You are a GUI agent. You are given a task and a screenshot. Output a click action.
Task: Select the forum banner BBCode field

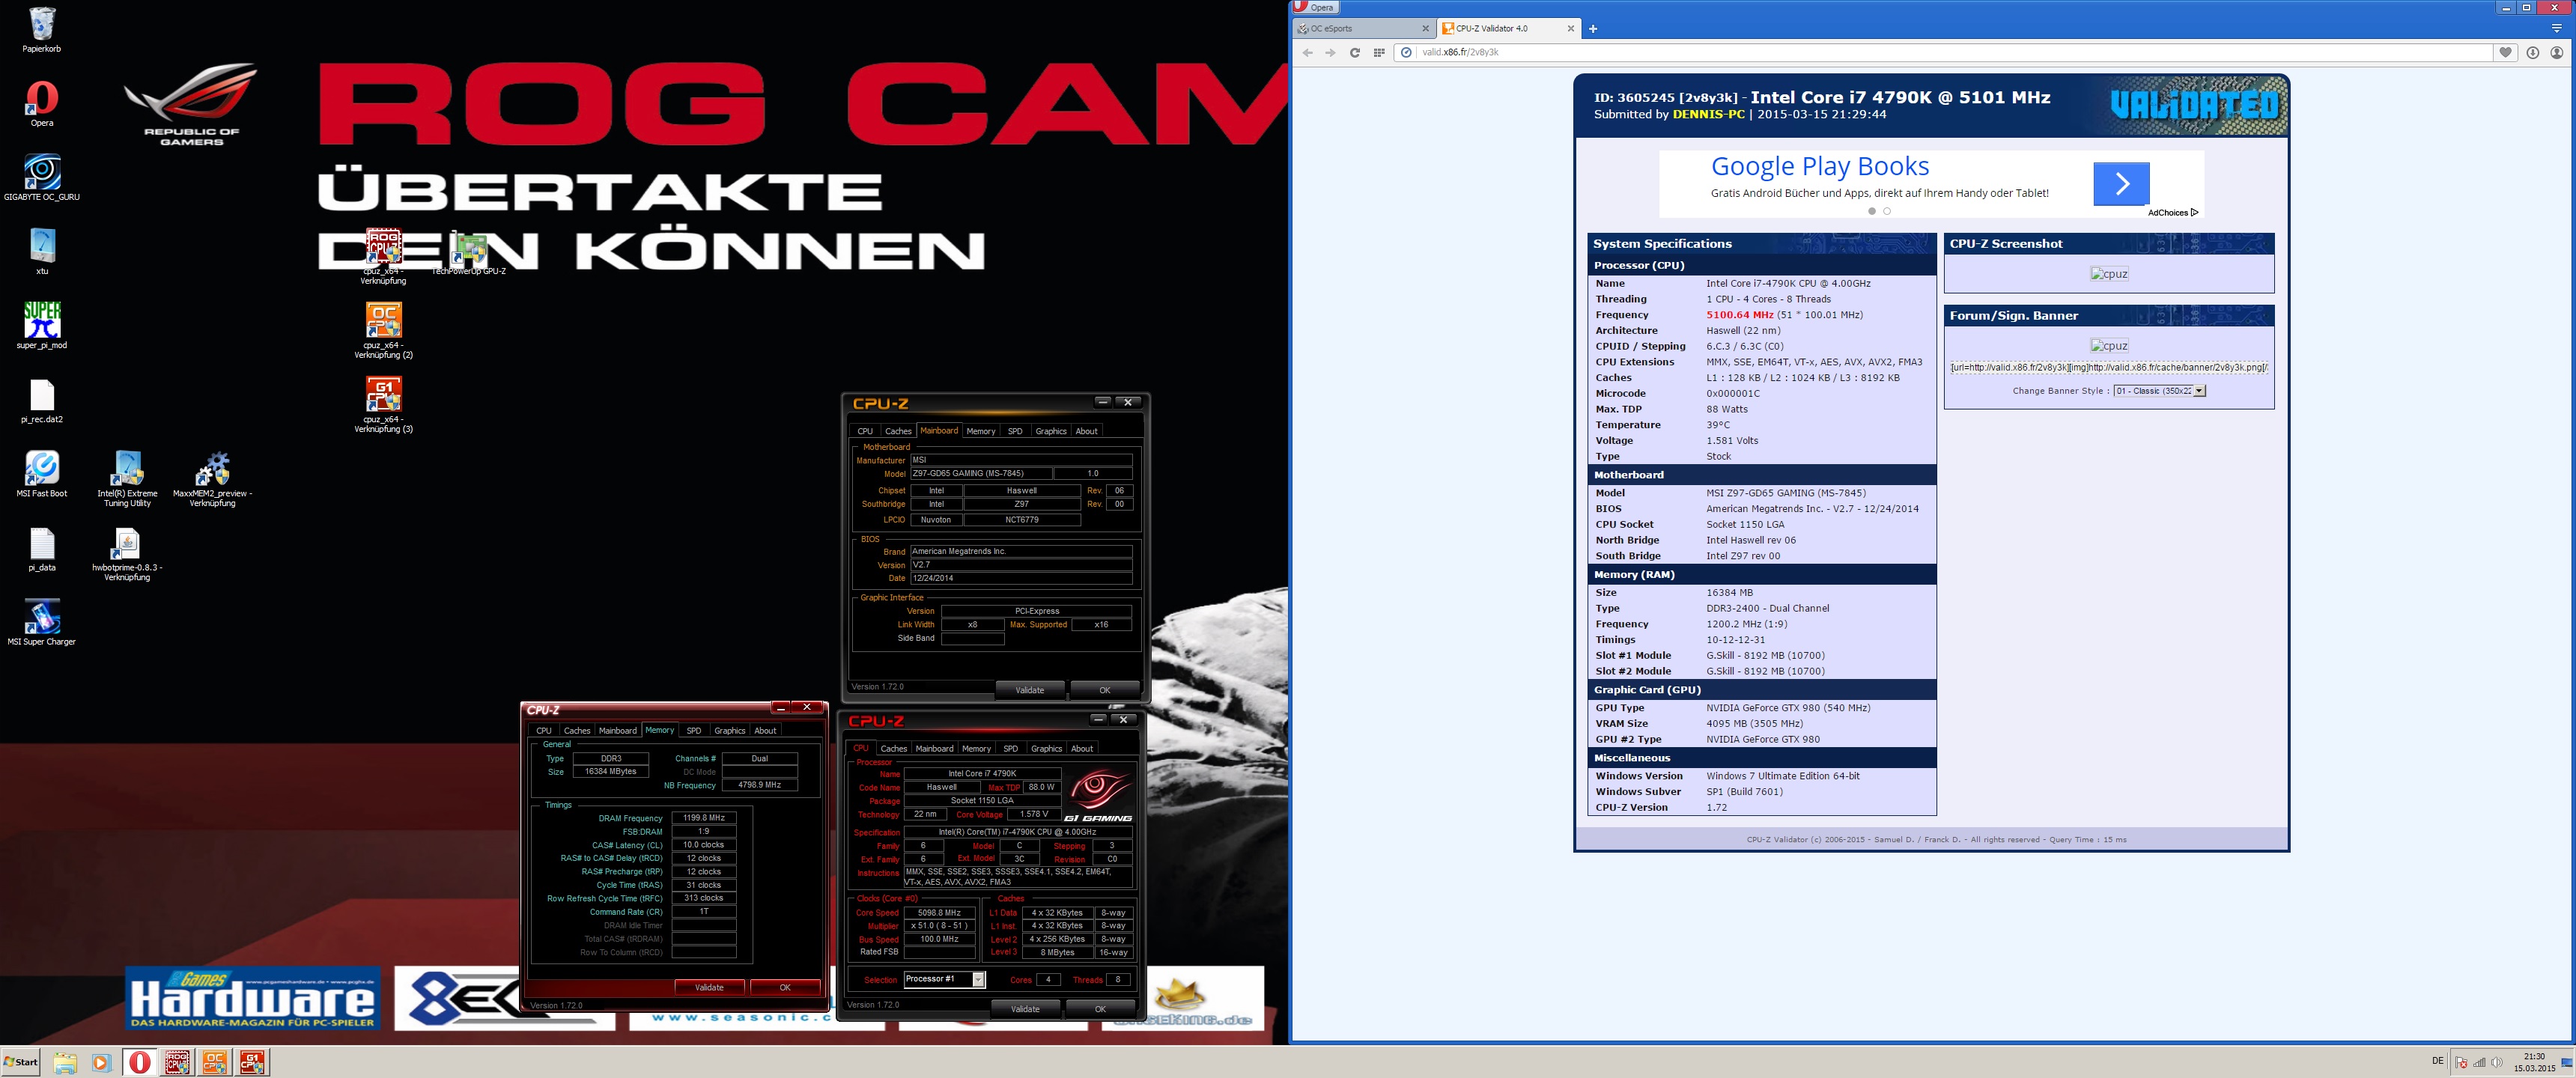tap(2109, 367)
